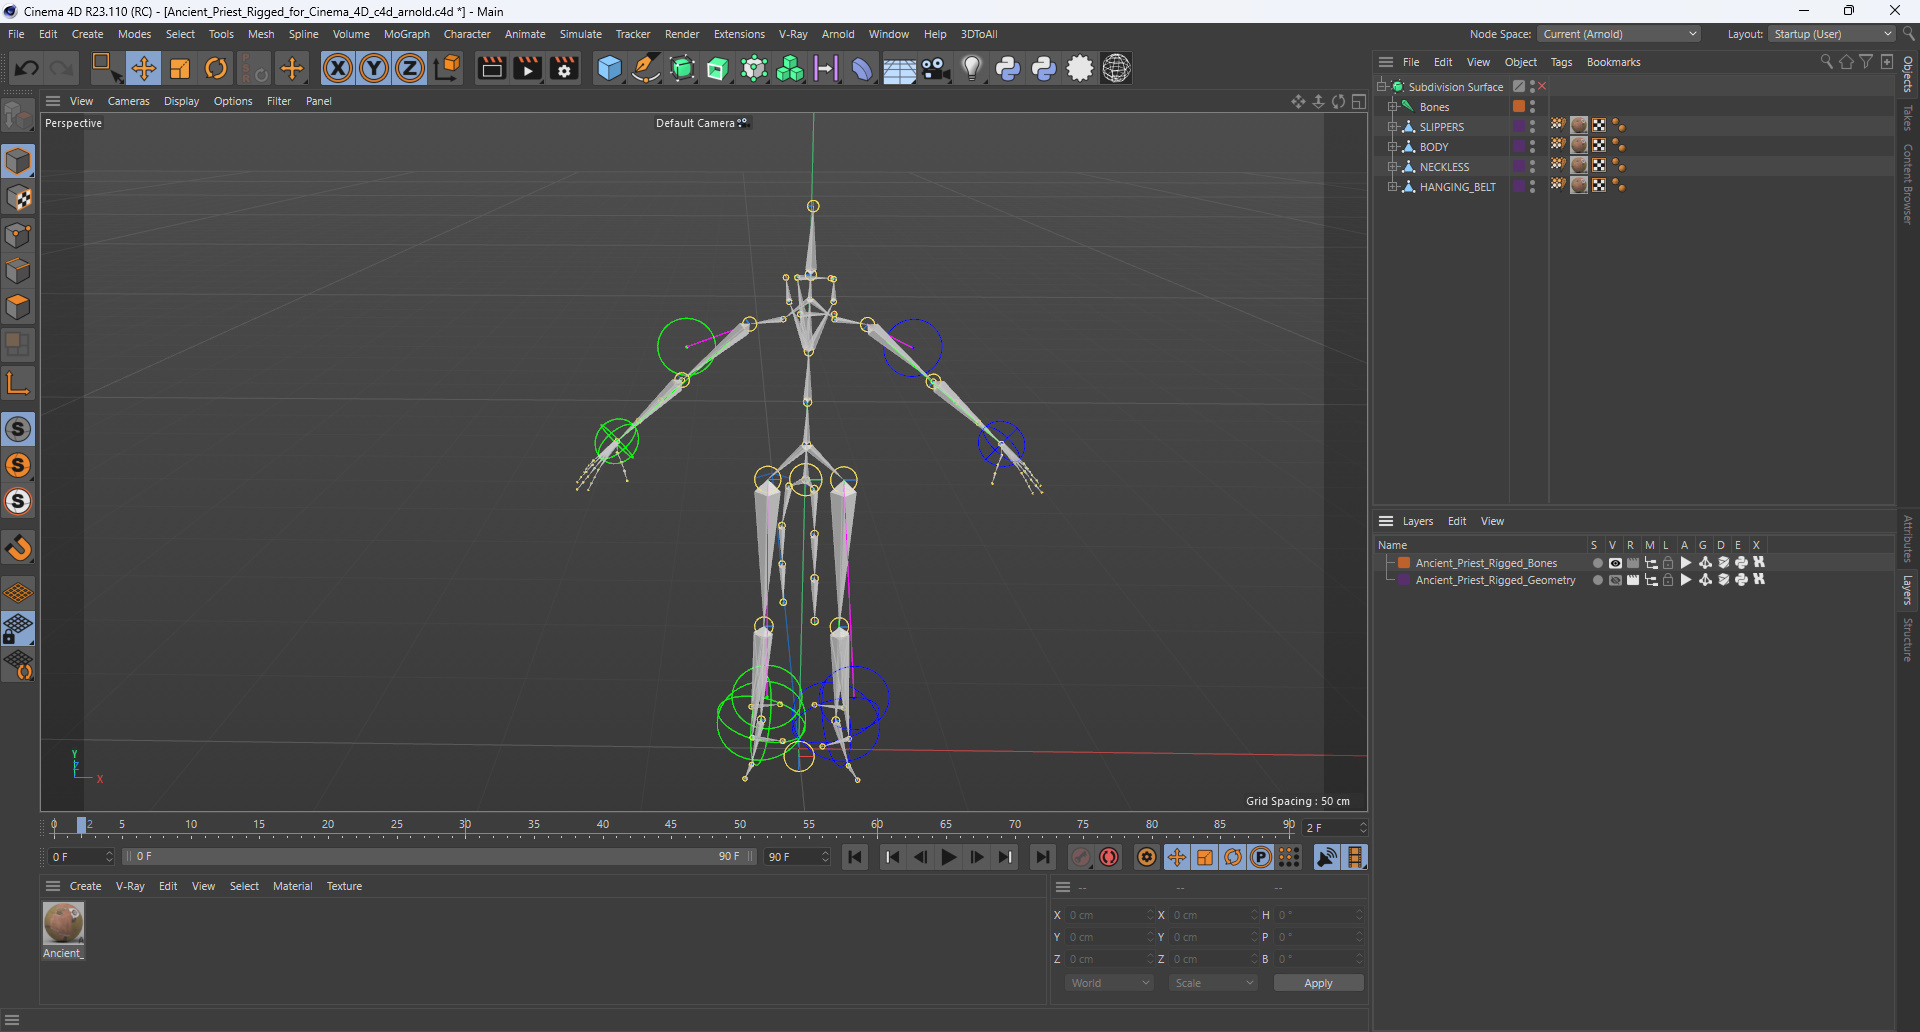Open viewport Filter menu
Viewport: 1920px width, 1032px height.
coord(279,101)
